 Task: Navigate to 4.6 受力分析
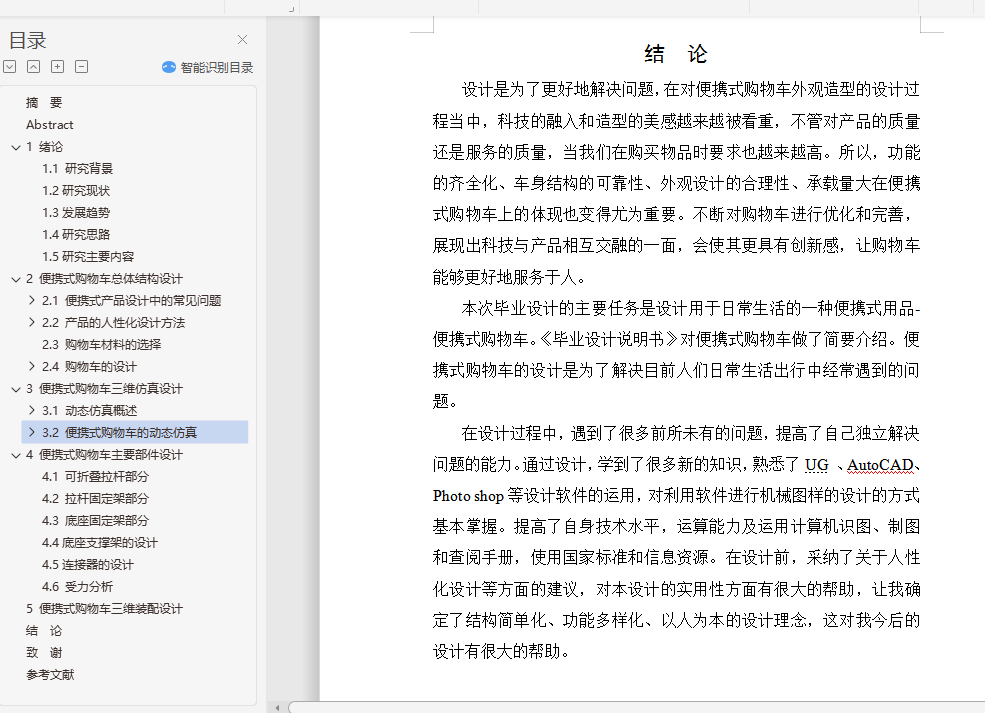(x=77, y=586)
